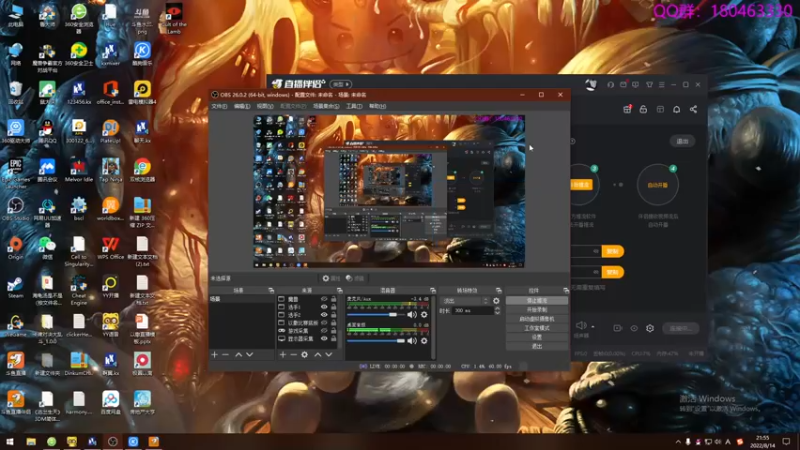Move the scene up in the Scenes panel
800x450 pixels.
pos(238,354)
